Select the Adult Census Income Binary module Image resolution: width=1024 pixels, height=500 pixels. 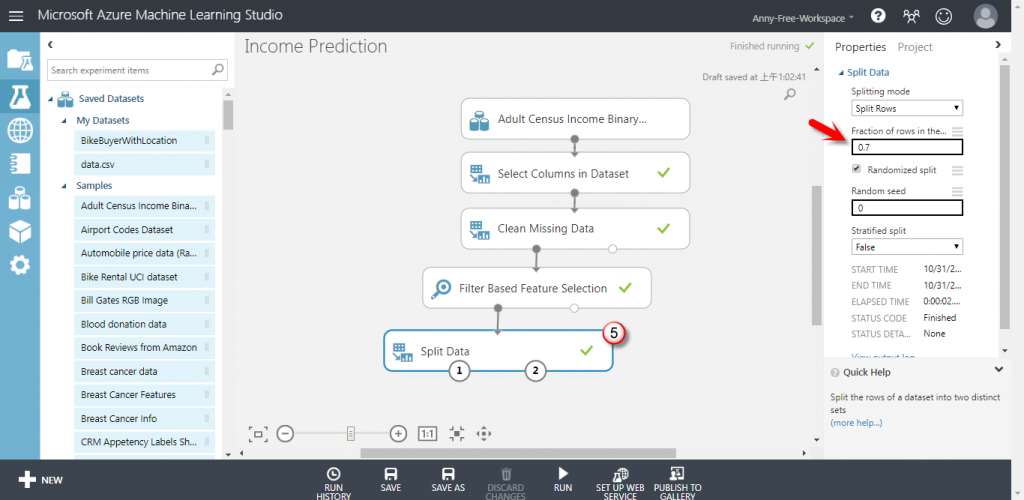click(x=575, y=119)
